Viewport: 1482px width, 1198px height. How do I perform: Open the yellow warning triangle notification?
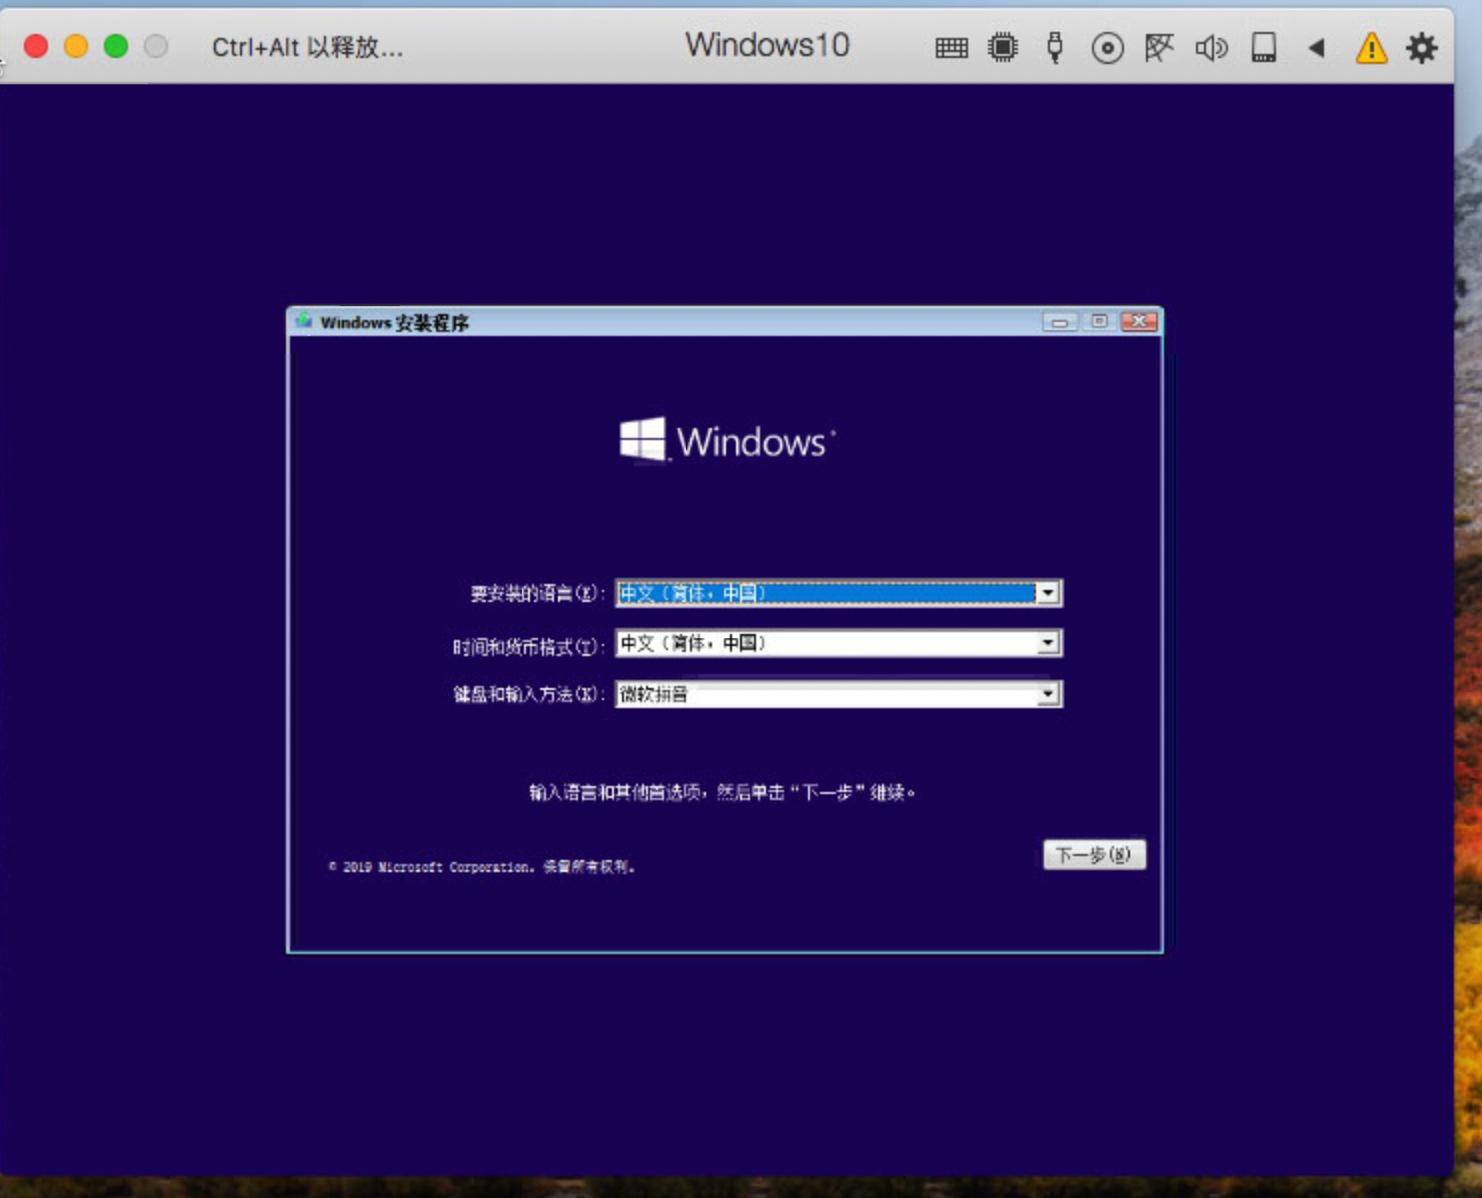(x=1372, y=47)
